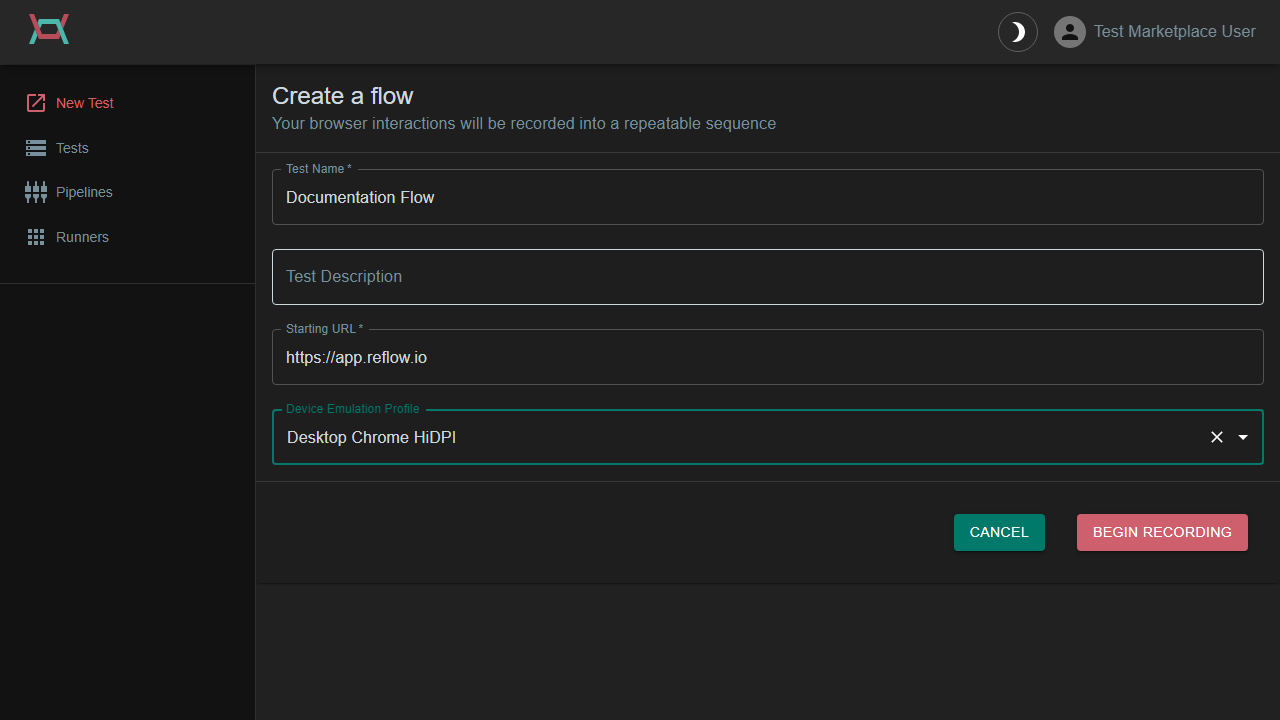
Task: Click into Test Description field
Action: click(768, 277)
